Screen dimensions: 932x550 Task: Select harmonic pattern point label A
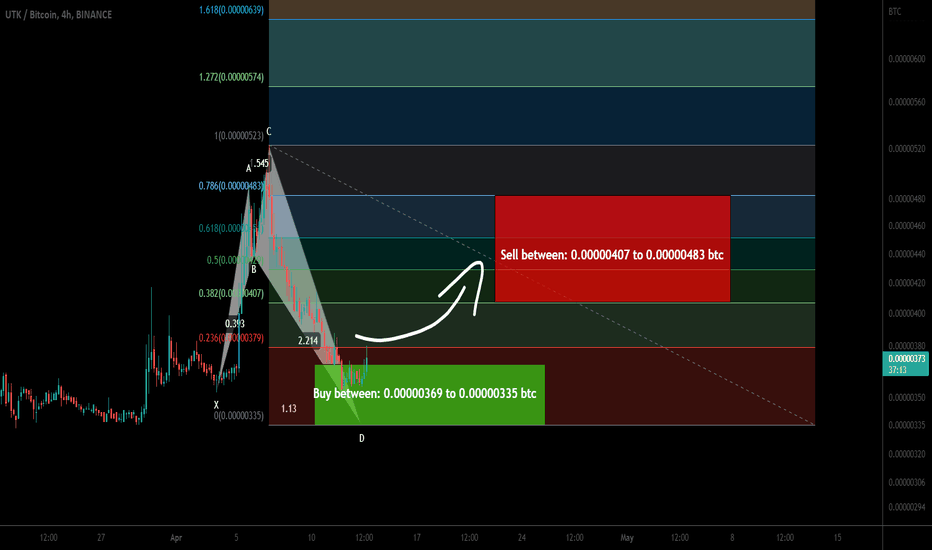click(x=248, y=168)
